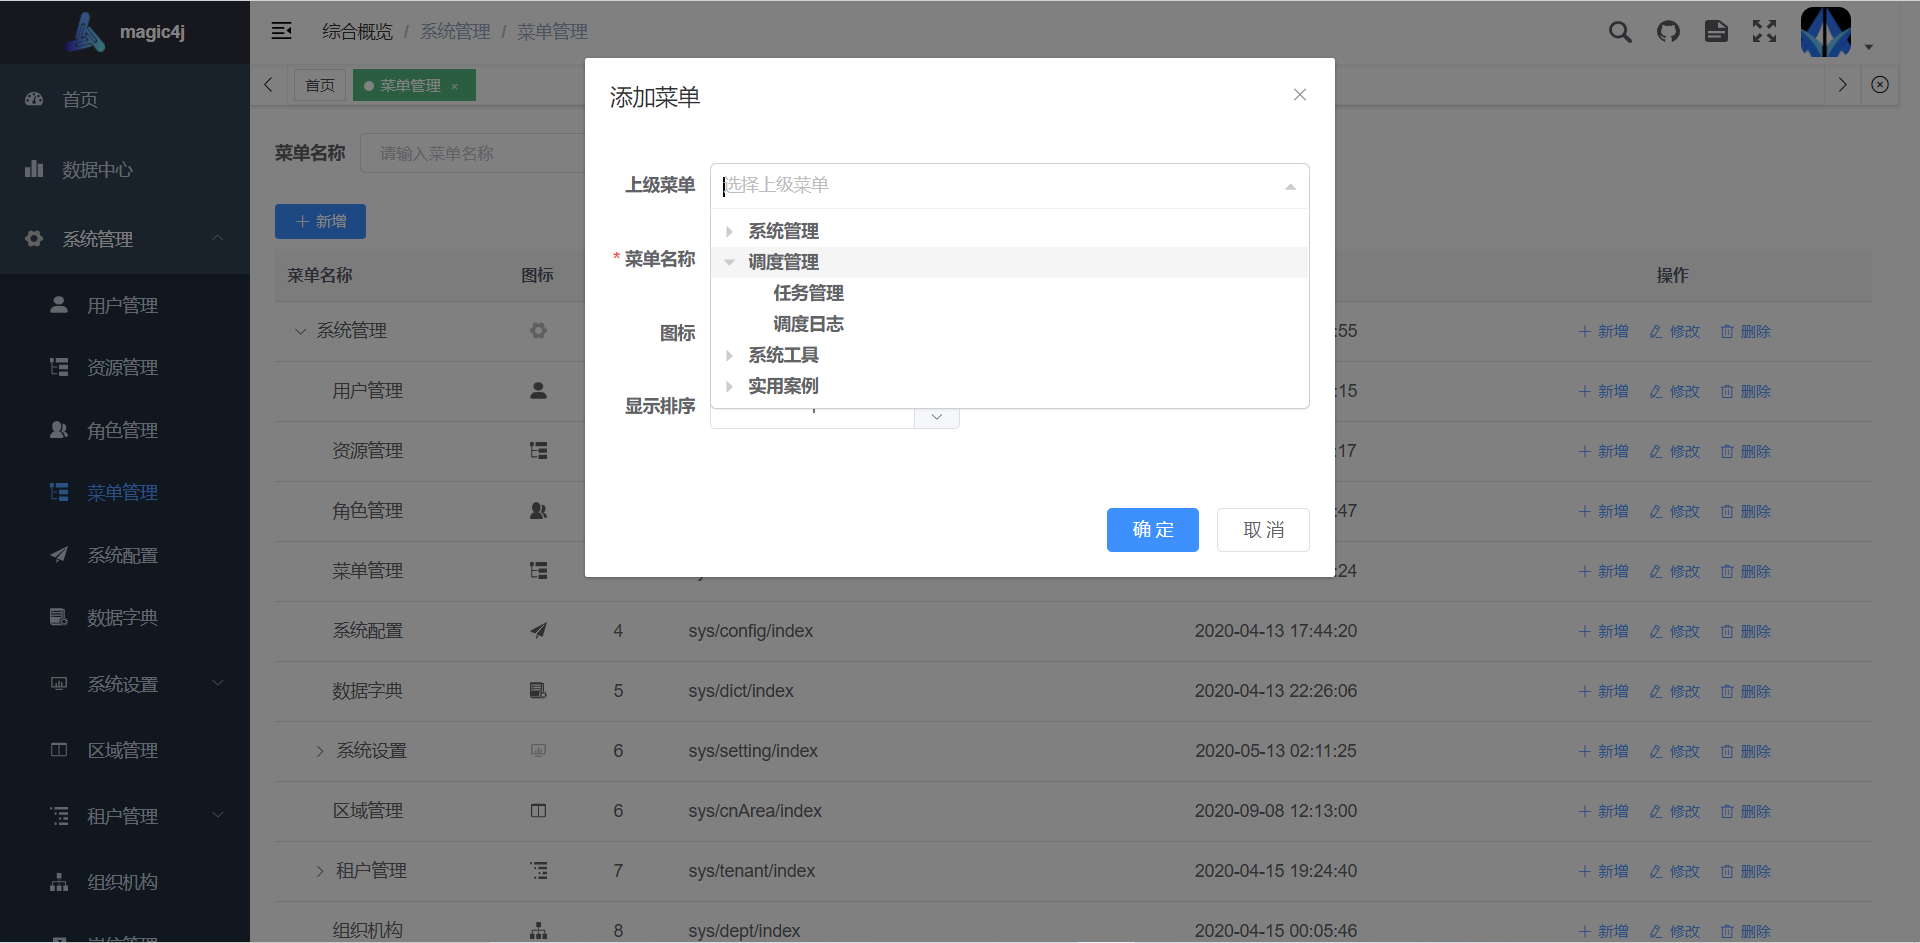Viewport: 1920px width, 943px height.
Task: Expand 系统设置 row in menu table
Action: [x=320, y=751]
